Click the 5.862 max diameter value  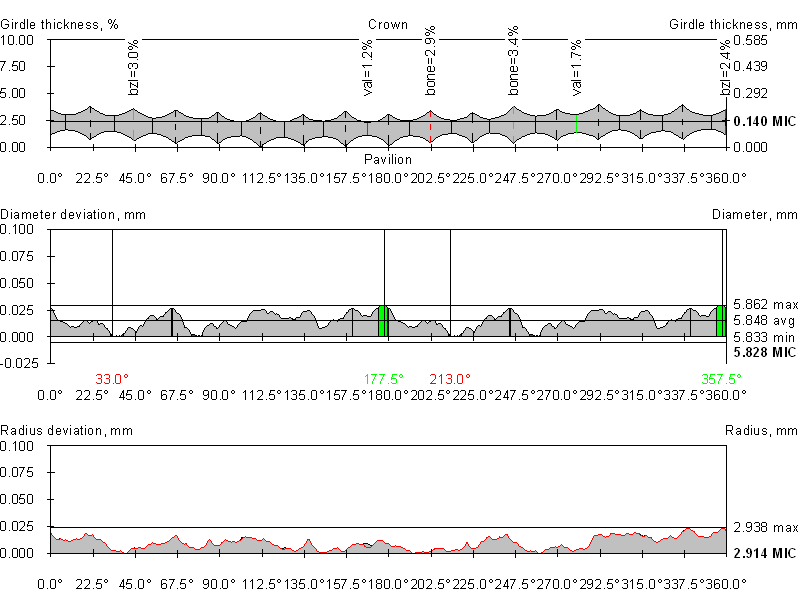pos(764,304)
